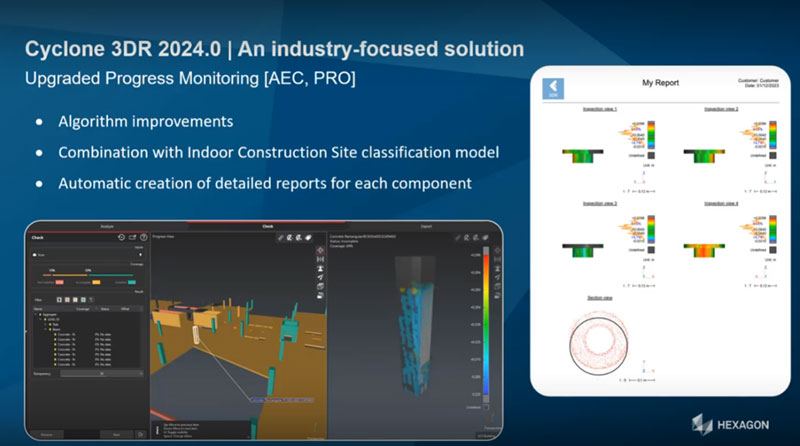Viewport: 800px width, 446px height.
Task: Click the camera icon in column detail side toolbar
Action: [x=497, y=295]
